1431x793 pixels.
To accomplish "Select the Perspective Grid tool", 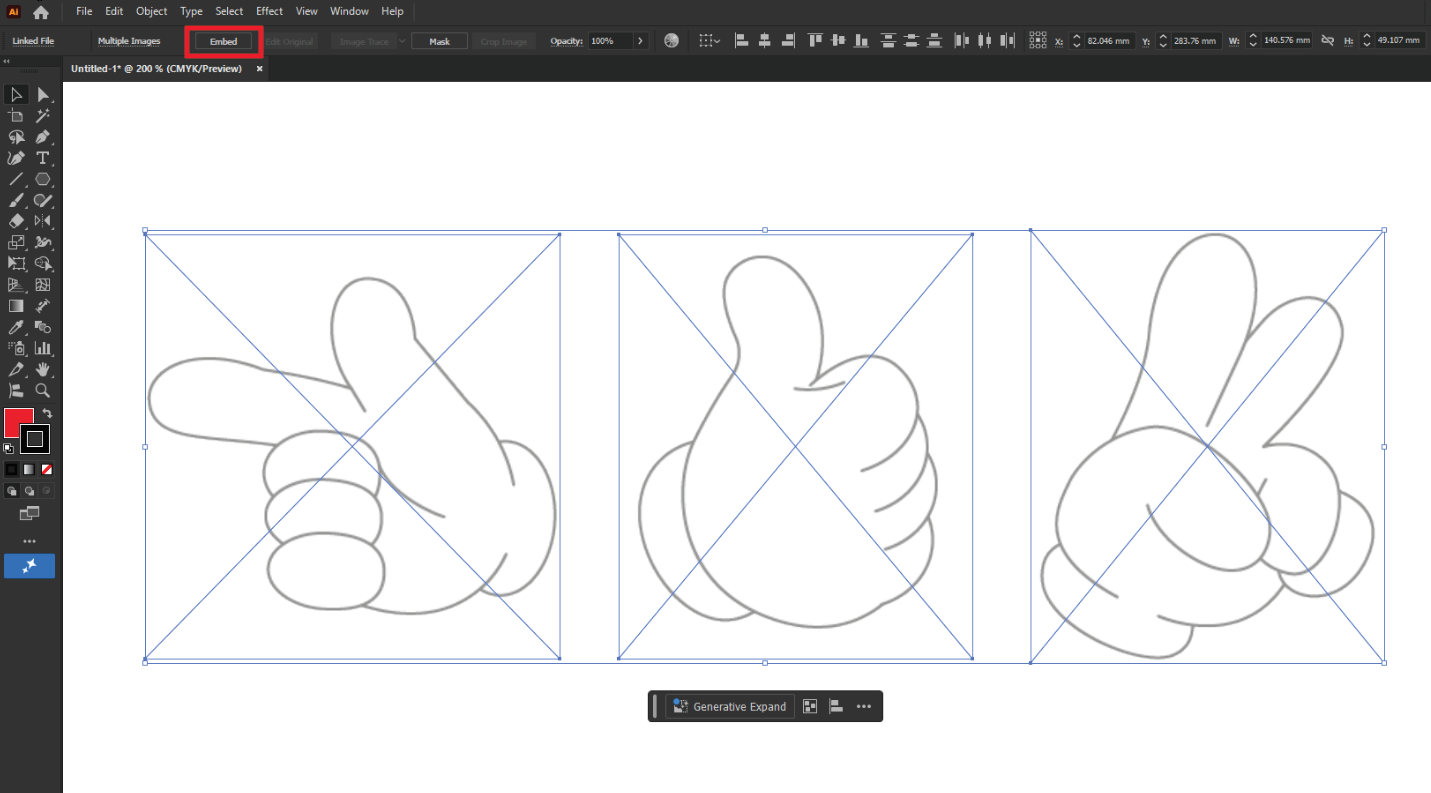I will pyautogui.click(x=16, y=285).
